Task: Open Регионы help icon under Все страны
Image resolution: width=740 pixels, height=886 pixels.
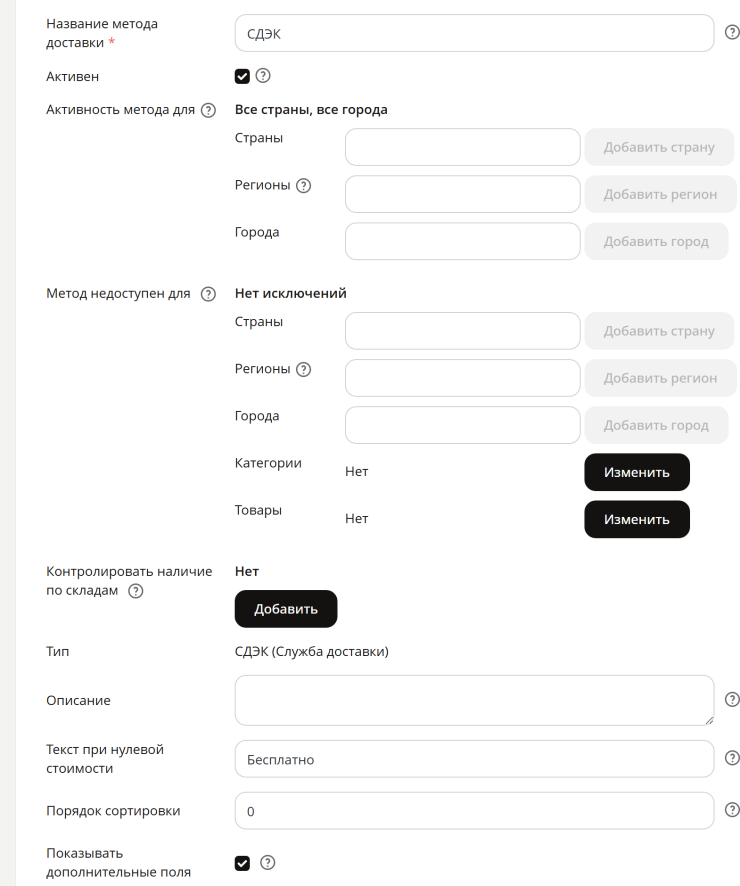Action: [304, 185]
